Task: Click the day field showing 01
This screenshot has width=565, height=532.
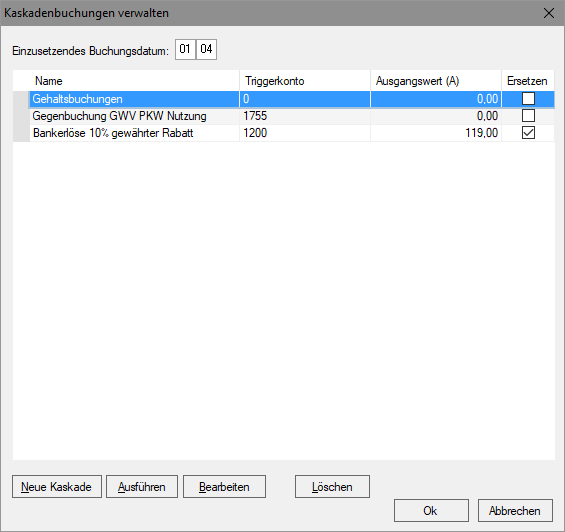Action: [185, 49]
